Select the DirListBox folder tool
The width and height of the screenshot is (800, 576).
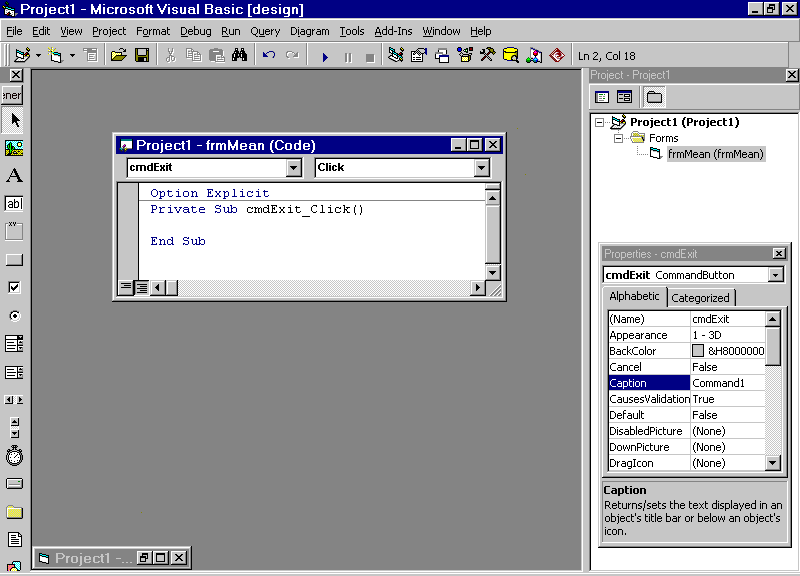coord(14,512)
